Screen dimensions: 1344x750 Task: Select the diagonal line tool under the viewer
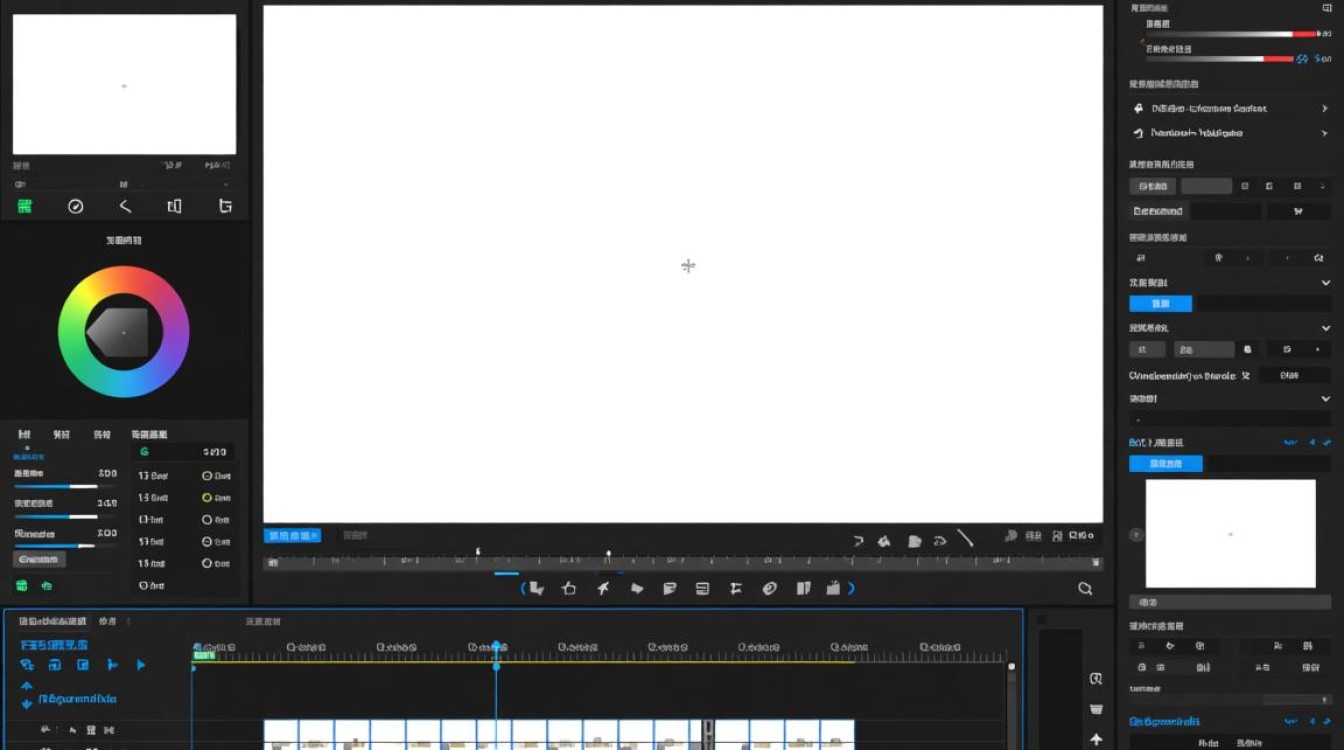[965, 538]
